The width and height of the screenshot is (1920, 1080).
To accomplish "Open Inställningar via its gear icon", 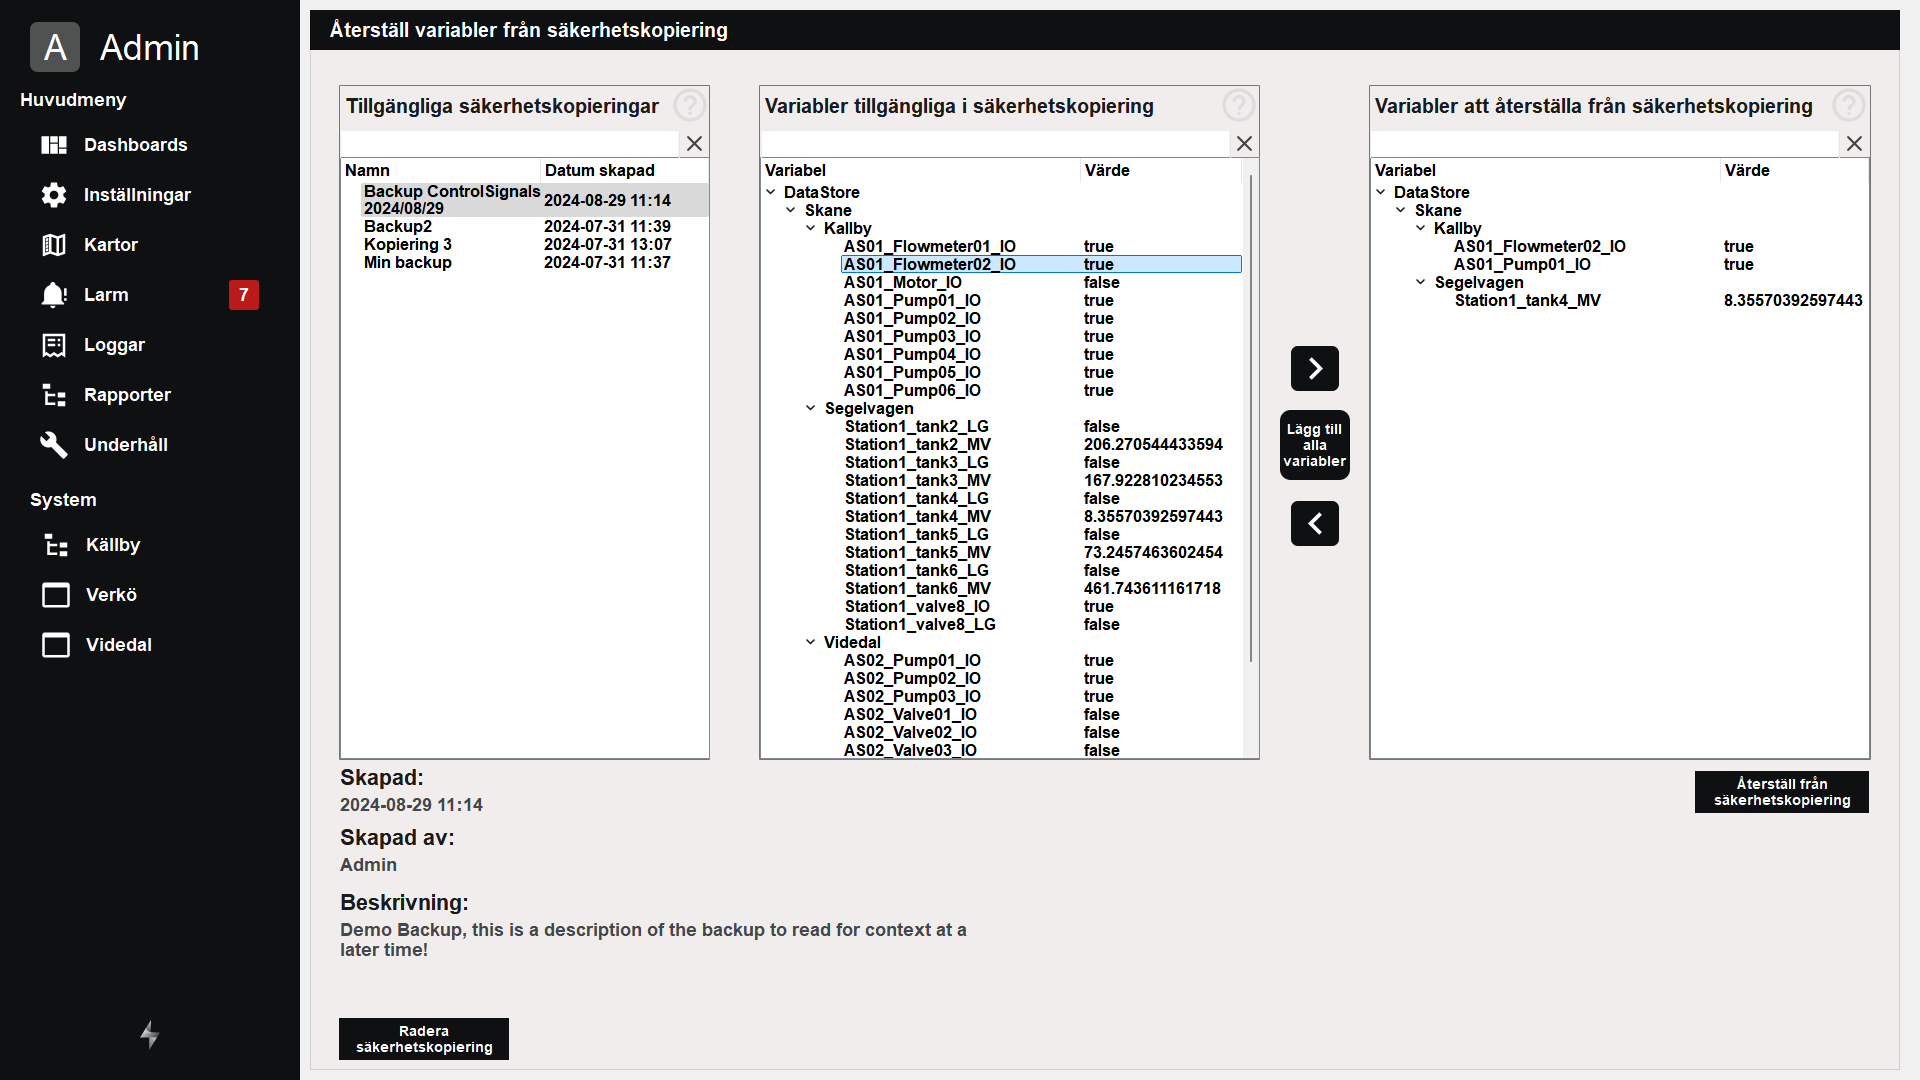I will (54, 195).
